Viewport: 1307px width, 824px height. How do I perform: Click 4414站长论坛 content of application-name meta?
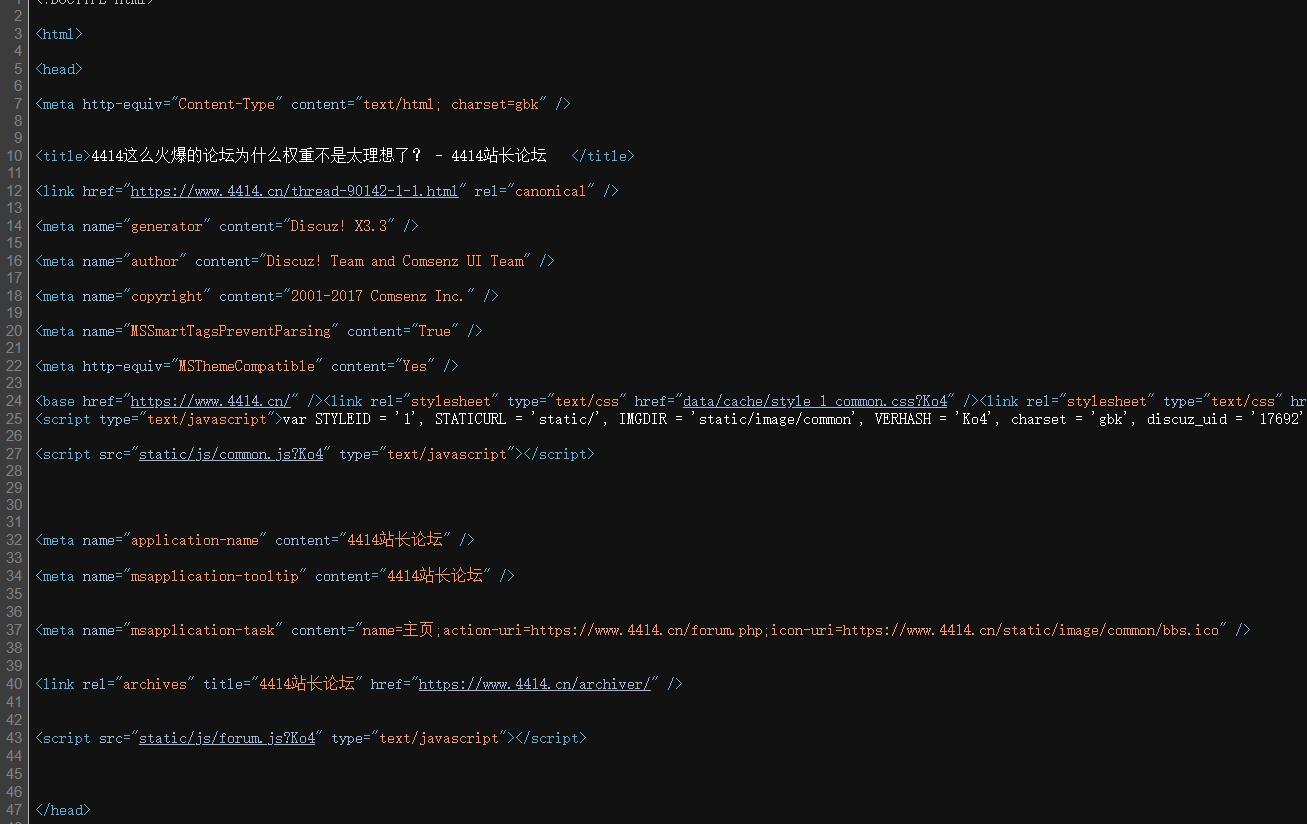394,540
